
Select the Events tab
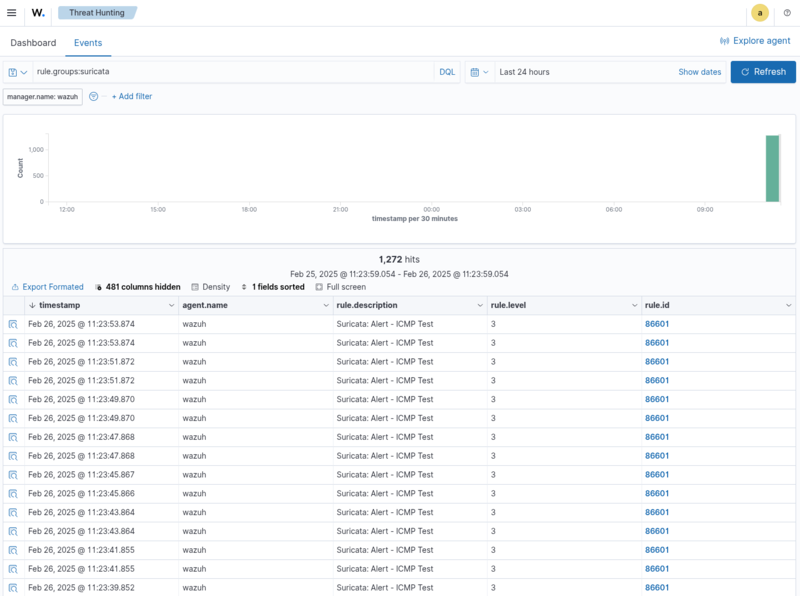coord(88,43)
